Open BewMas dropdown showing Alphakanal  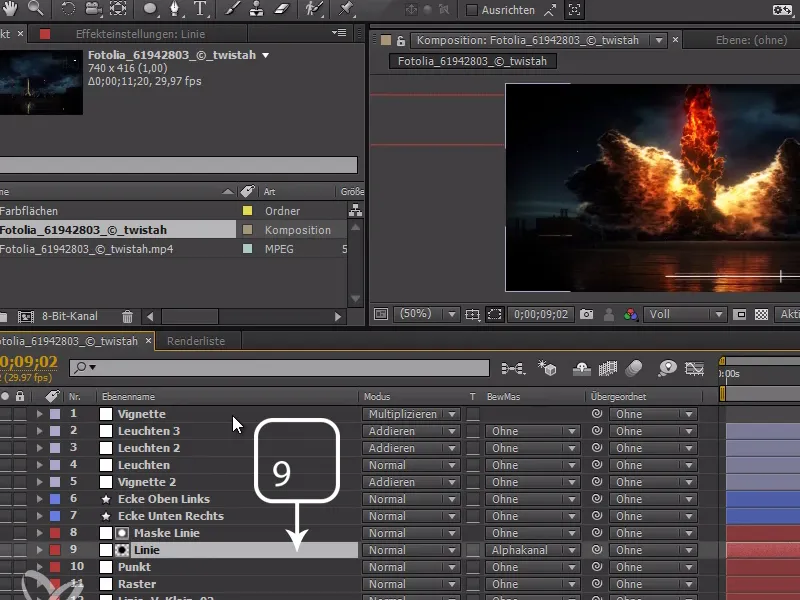tap(532, 550)
